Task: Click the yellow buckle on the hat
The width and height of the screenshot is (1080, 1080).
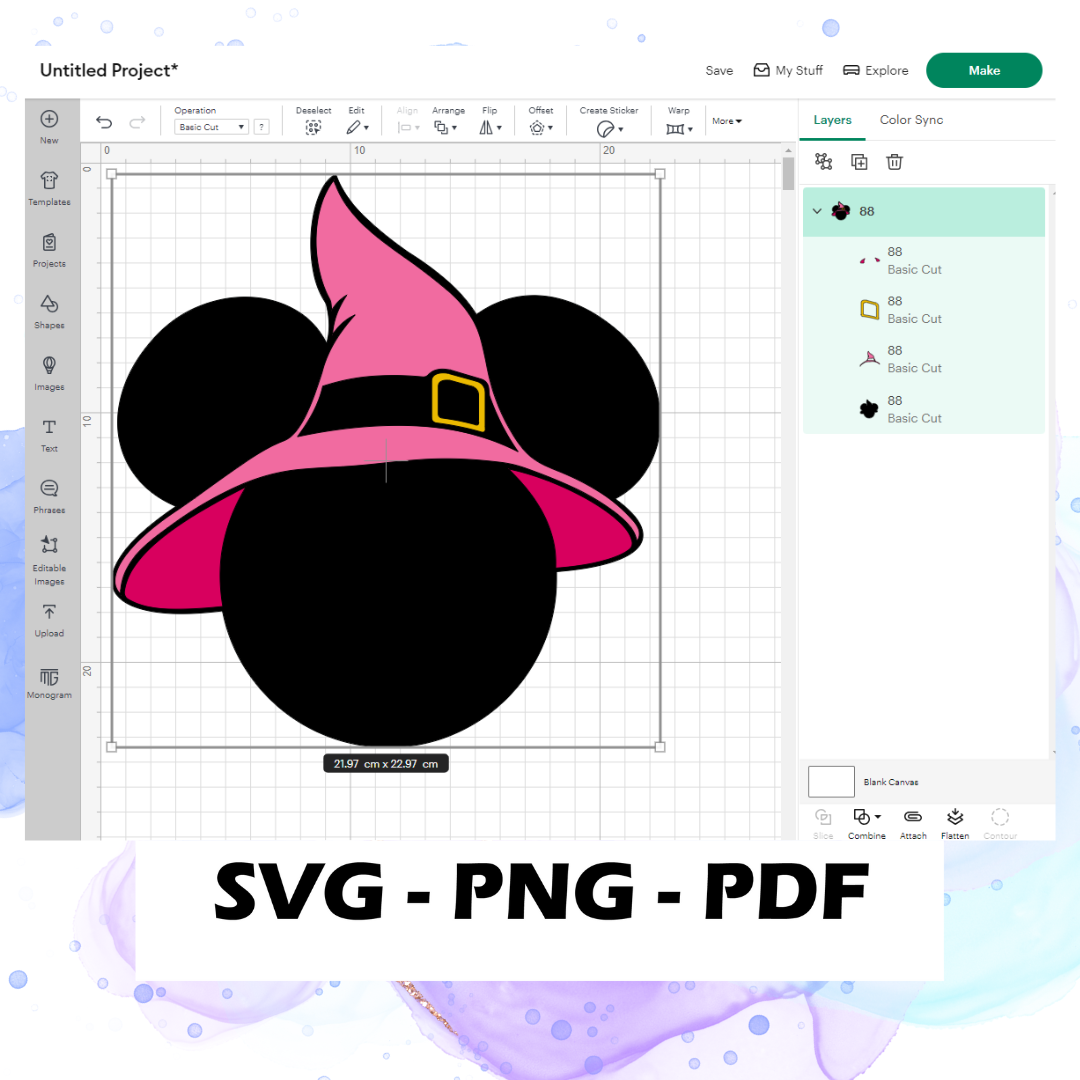Action: [x=459, y=401]
